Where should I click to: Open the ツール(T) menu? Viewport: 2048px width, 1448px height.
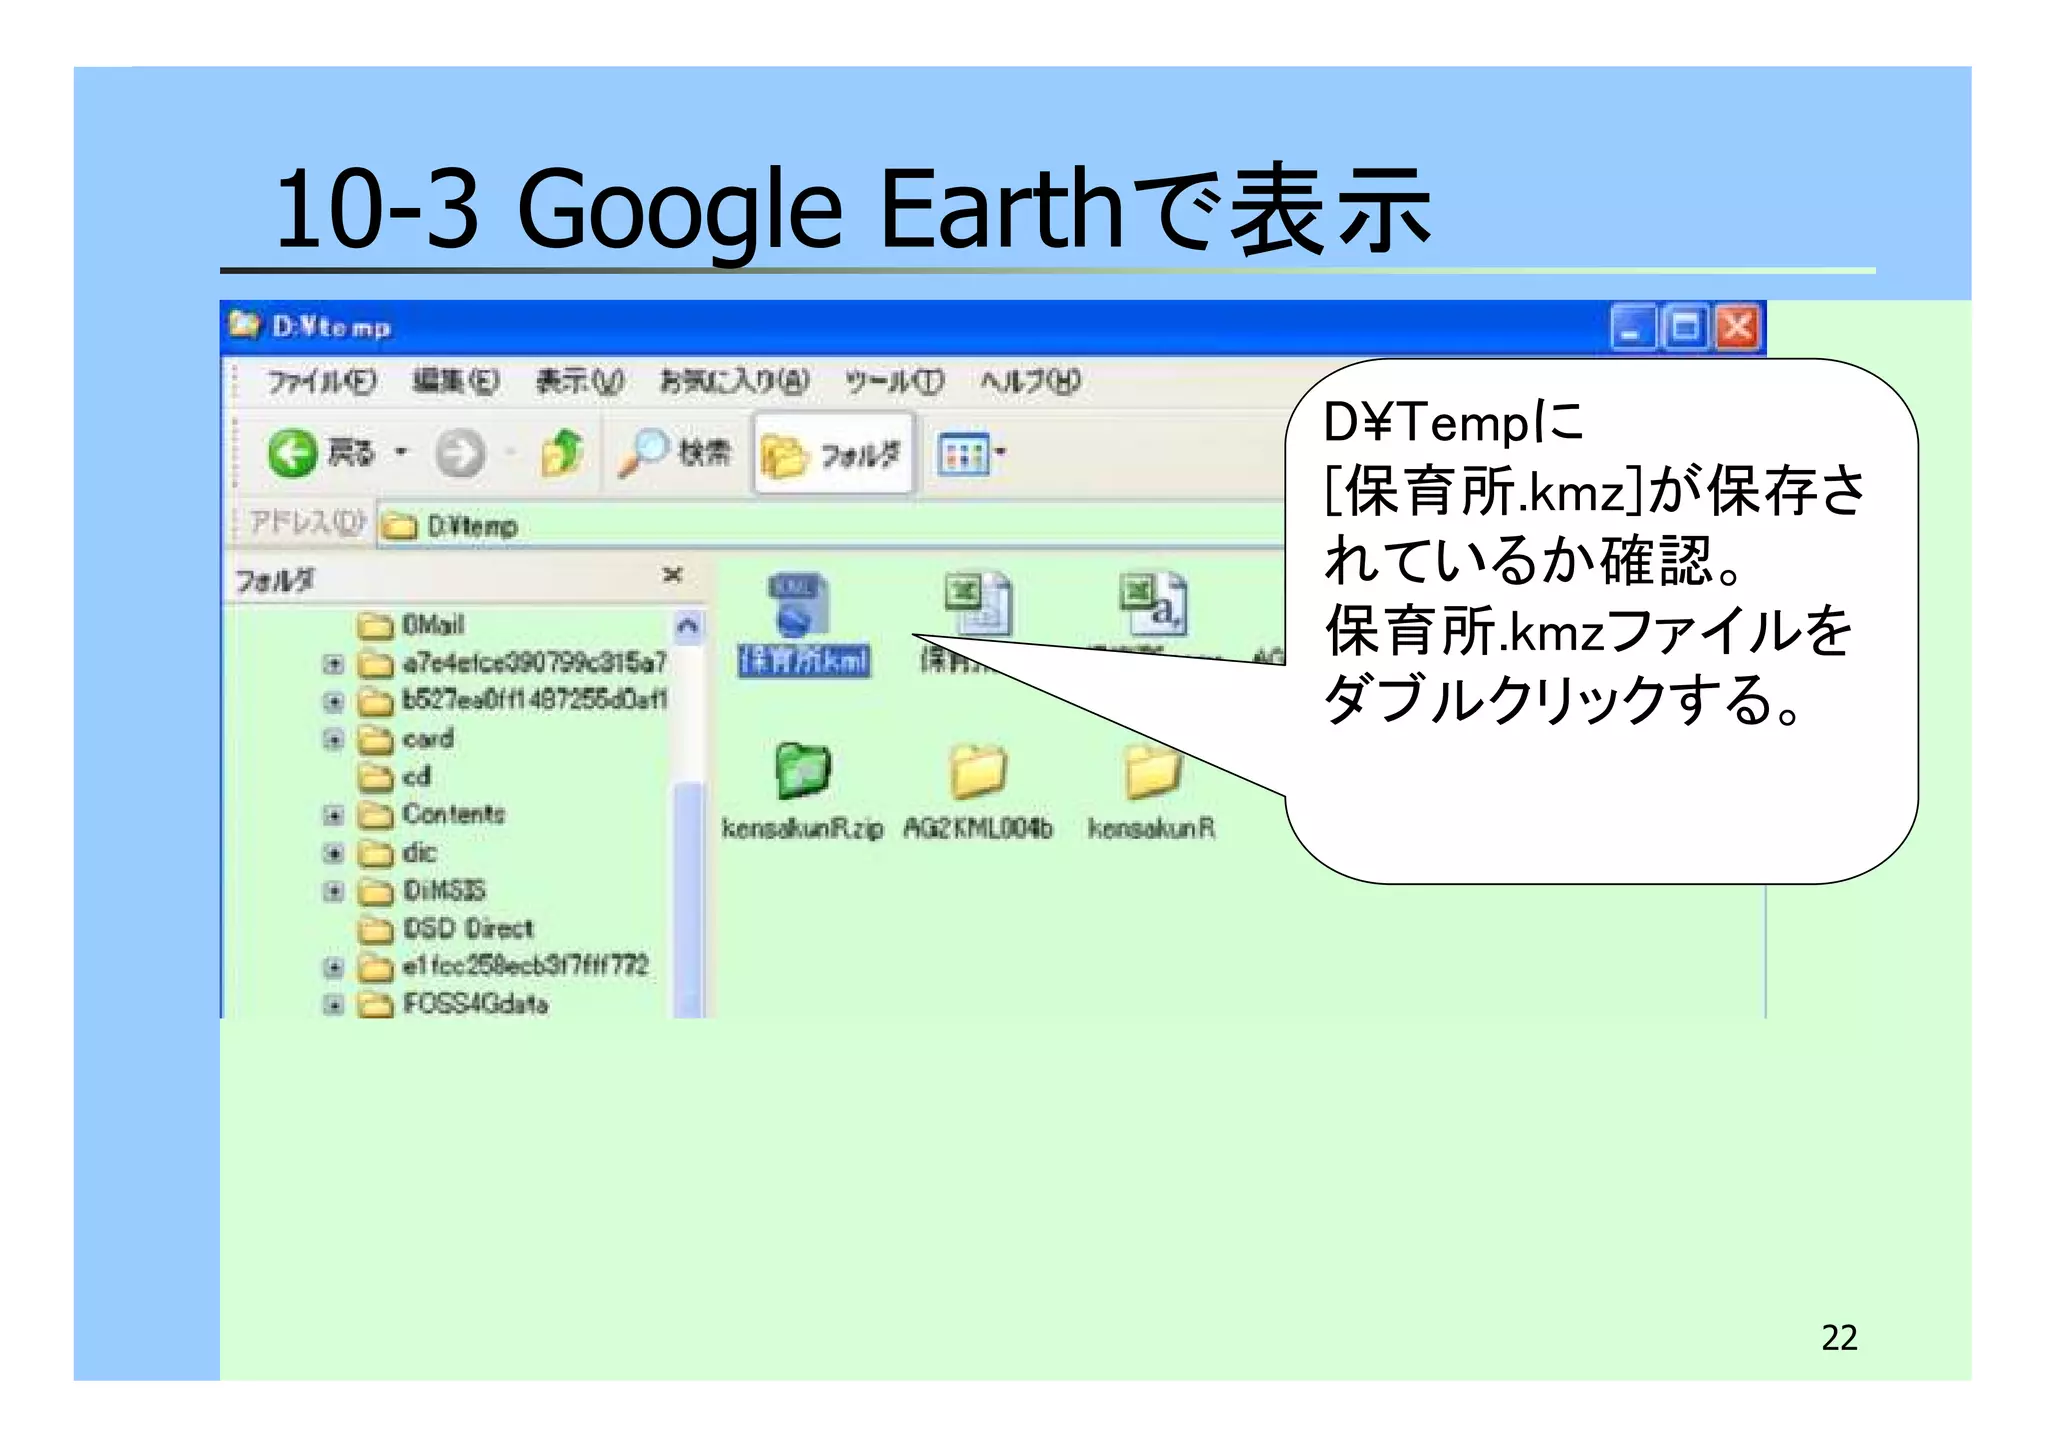[894, 381]
